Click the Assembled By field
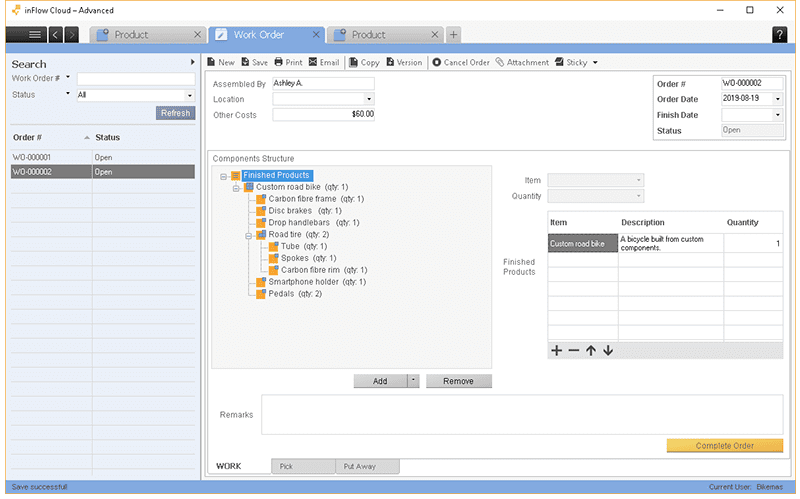Image resolution: width=800 pixels, height=499 pixels. point(323,83)
